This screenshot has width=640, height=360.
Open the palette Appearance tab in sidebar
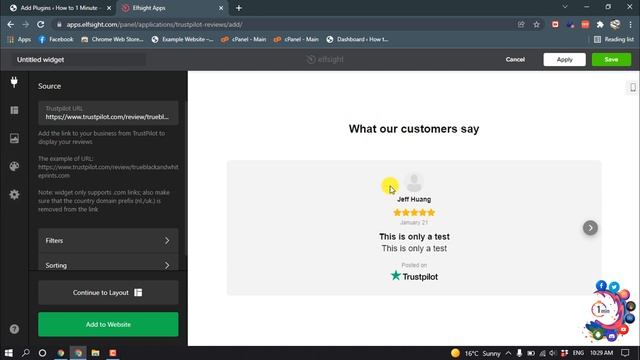coord(14,167)
